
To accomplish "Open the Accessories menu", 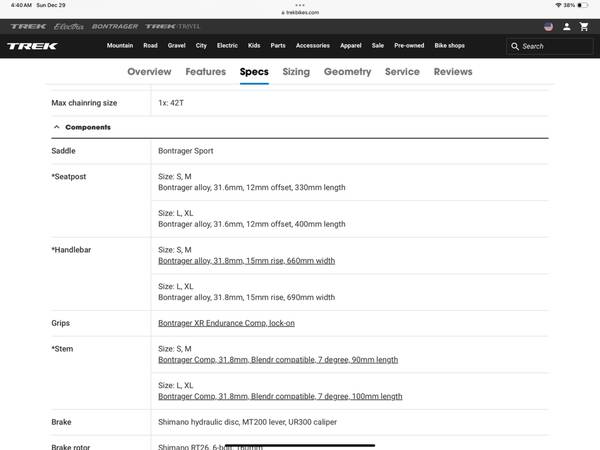I will tap(312, 46).
